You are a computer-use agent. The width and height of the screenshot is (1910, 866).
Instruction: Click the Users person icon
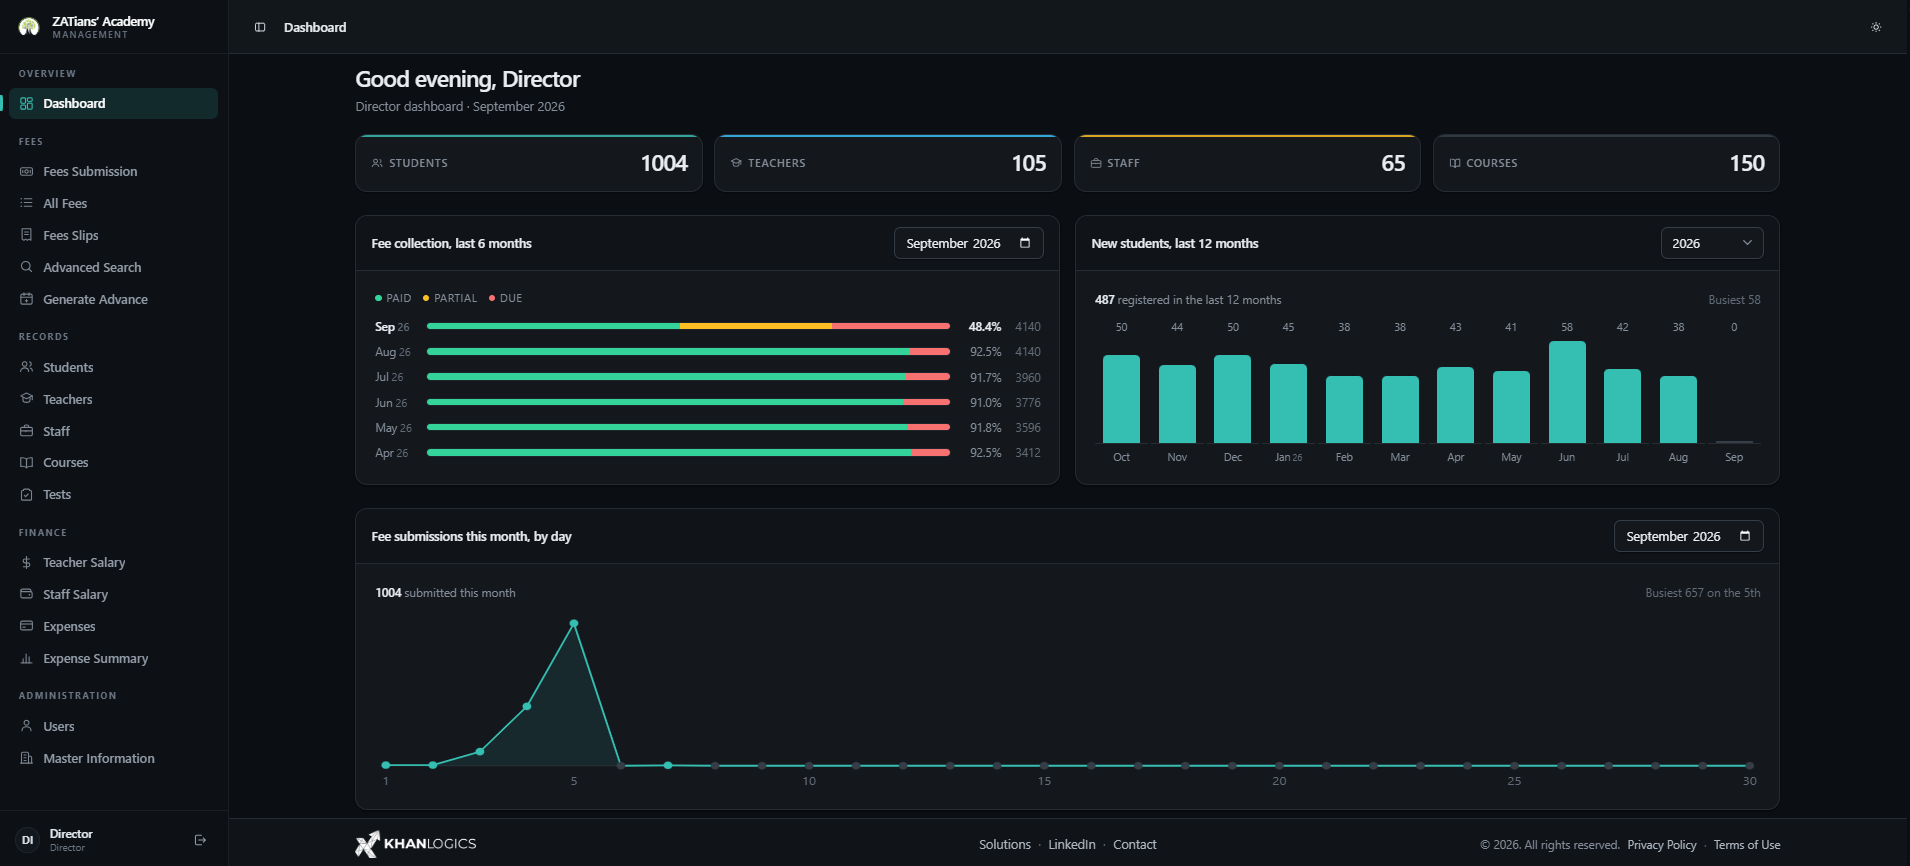pyautogui.click(x=27, y=726)
